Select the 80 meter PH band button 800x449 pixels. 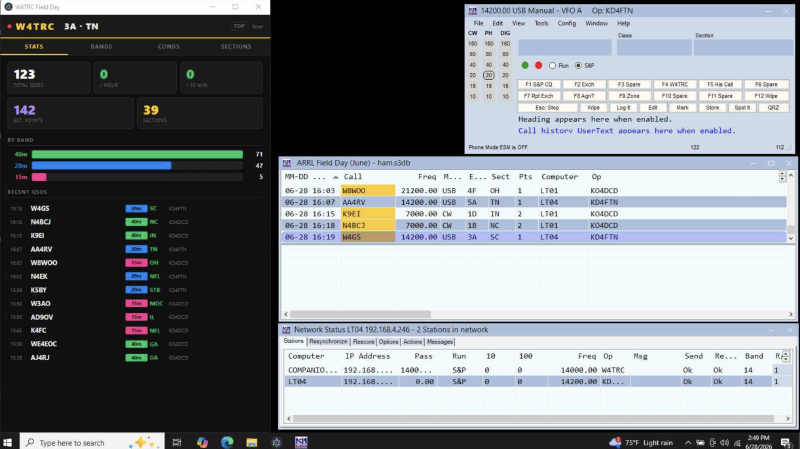pyautogui.click(x=489, y=54)
